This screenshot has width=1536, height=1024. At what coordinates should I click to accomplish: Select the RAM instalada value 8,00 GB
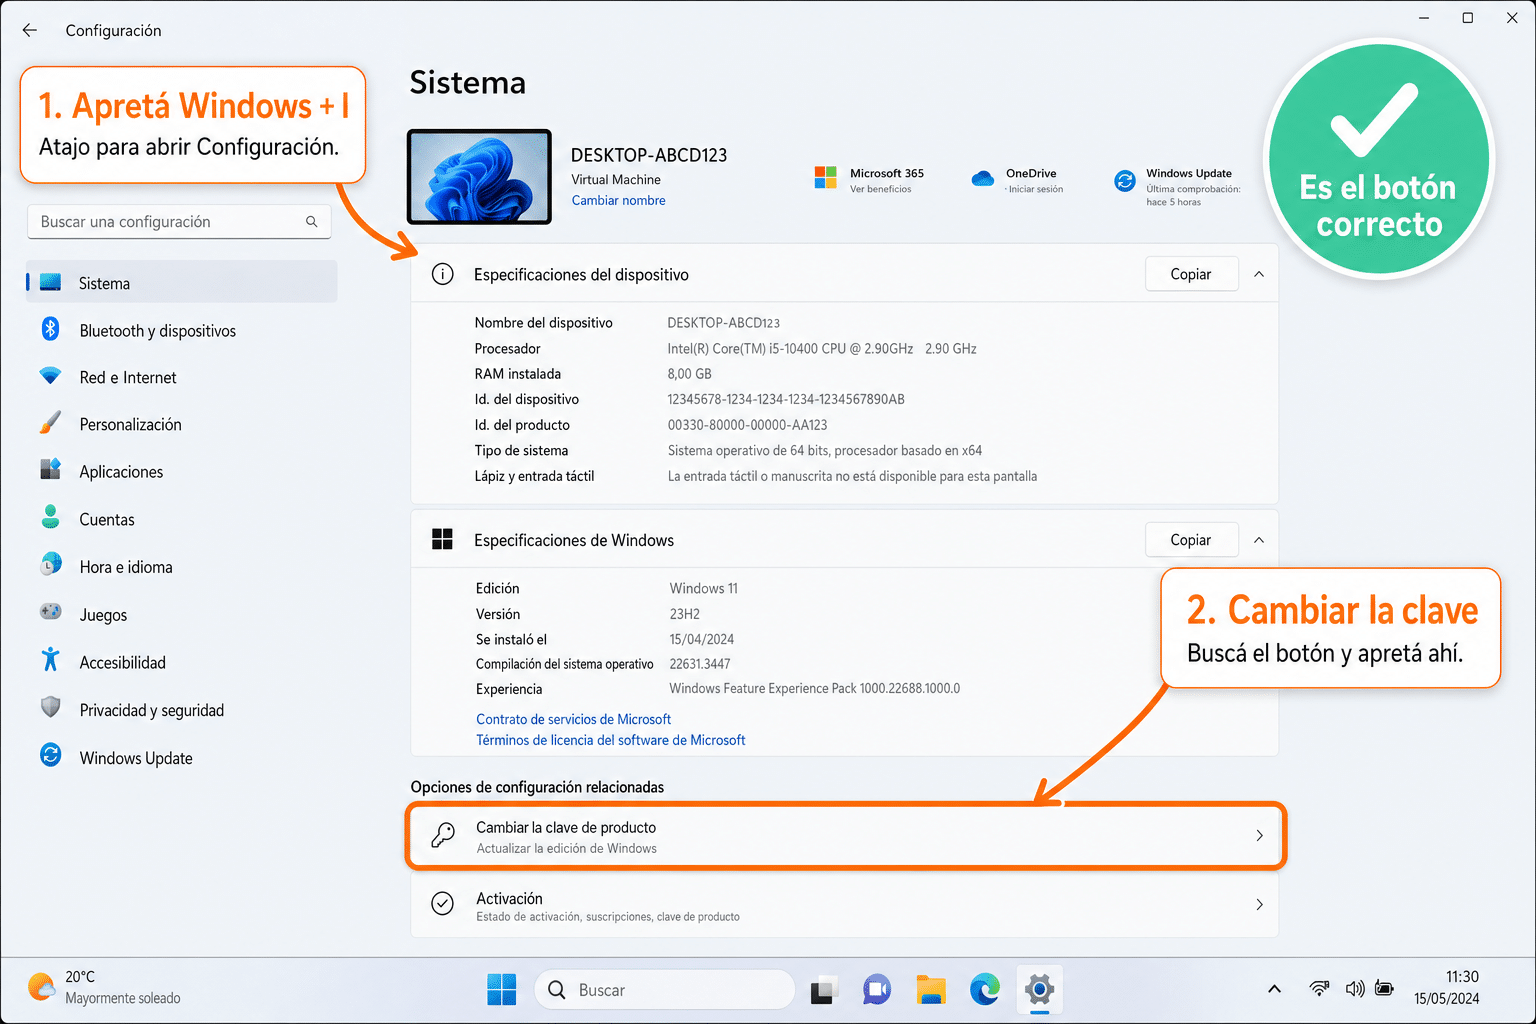click(x=689, y=373)
